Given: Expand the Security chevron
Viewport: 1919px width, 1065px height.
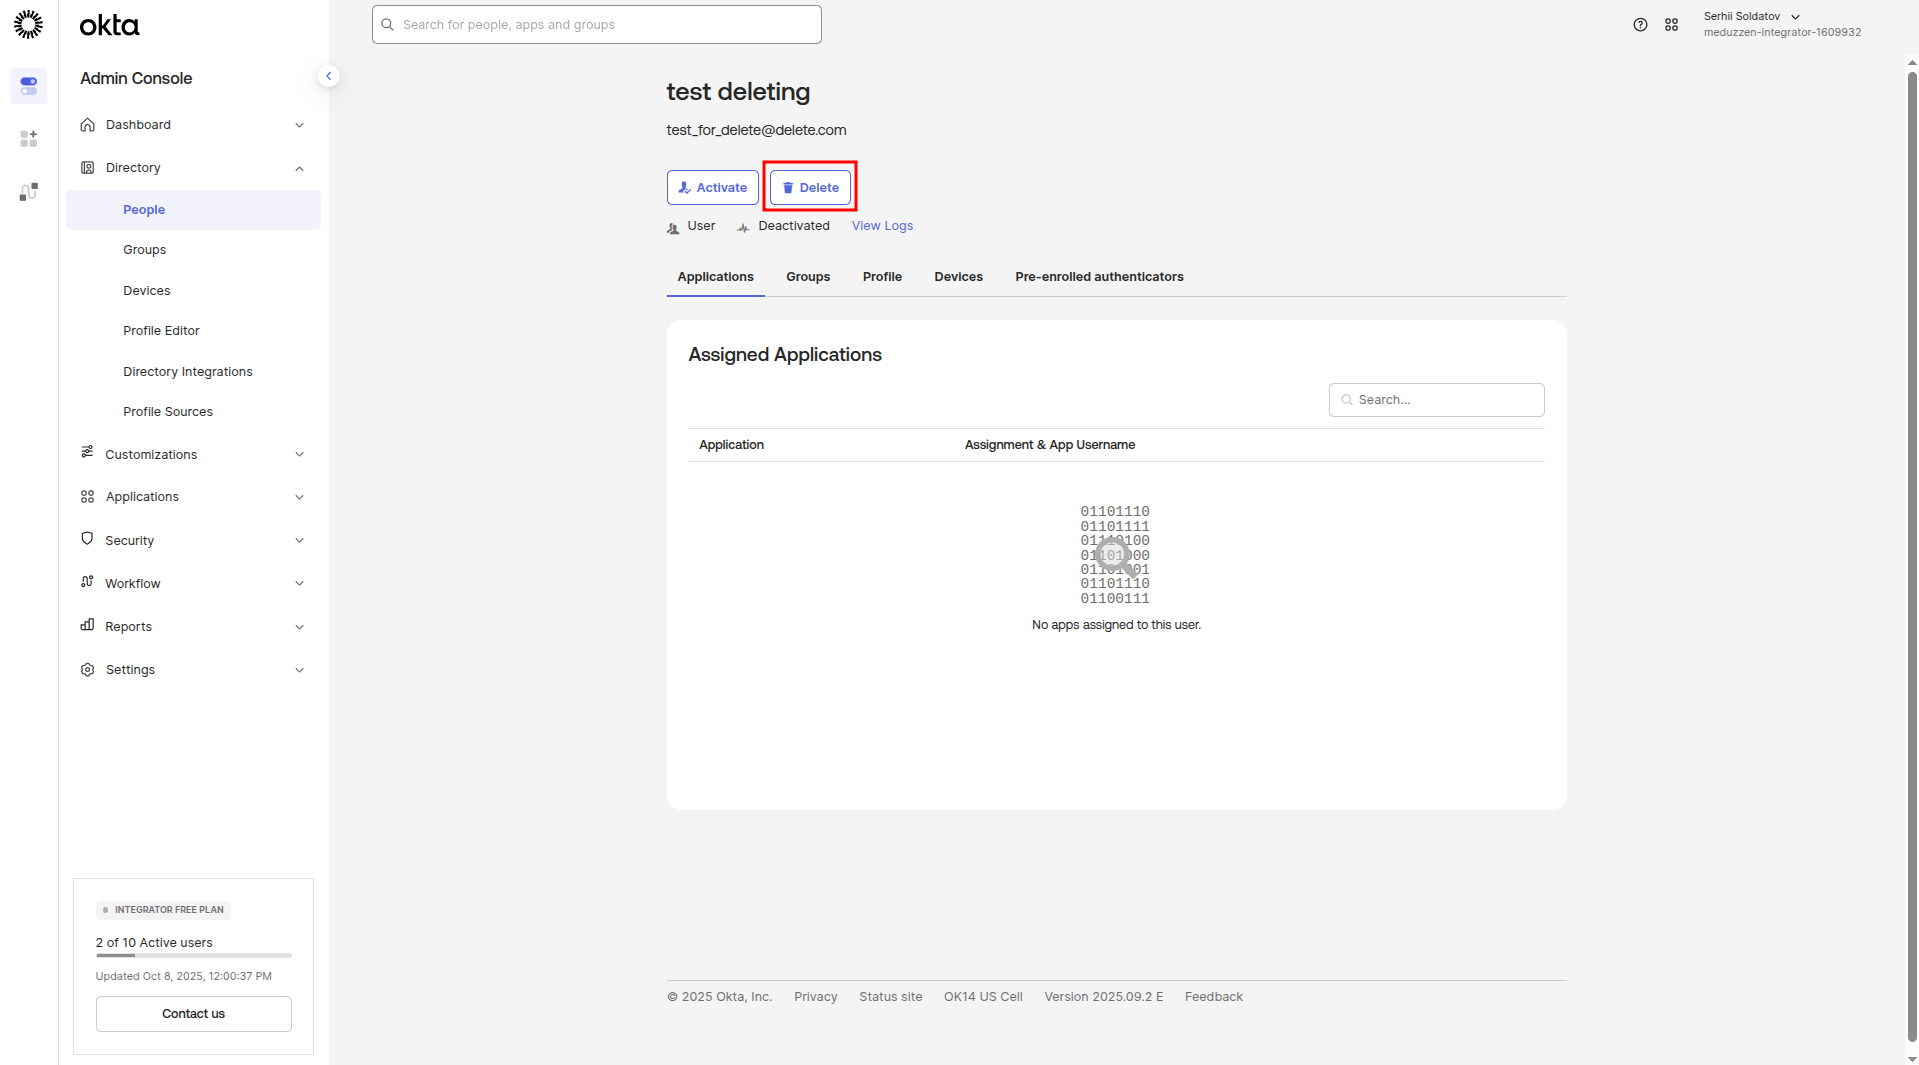Looking at the screenshot, I should click(x=299, y=540).
